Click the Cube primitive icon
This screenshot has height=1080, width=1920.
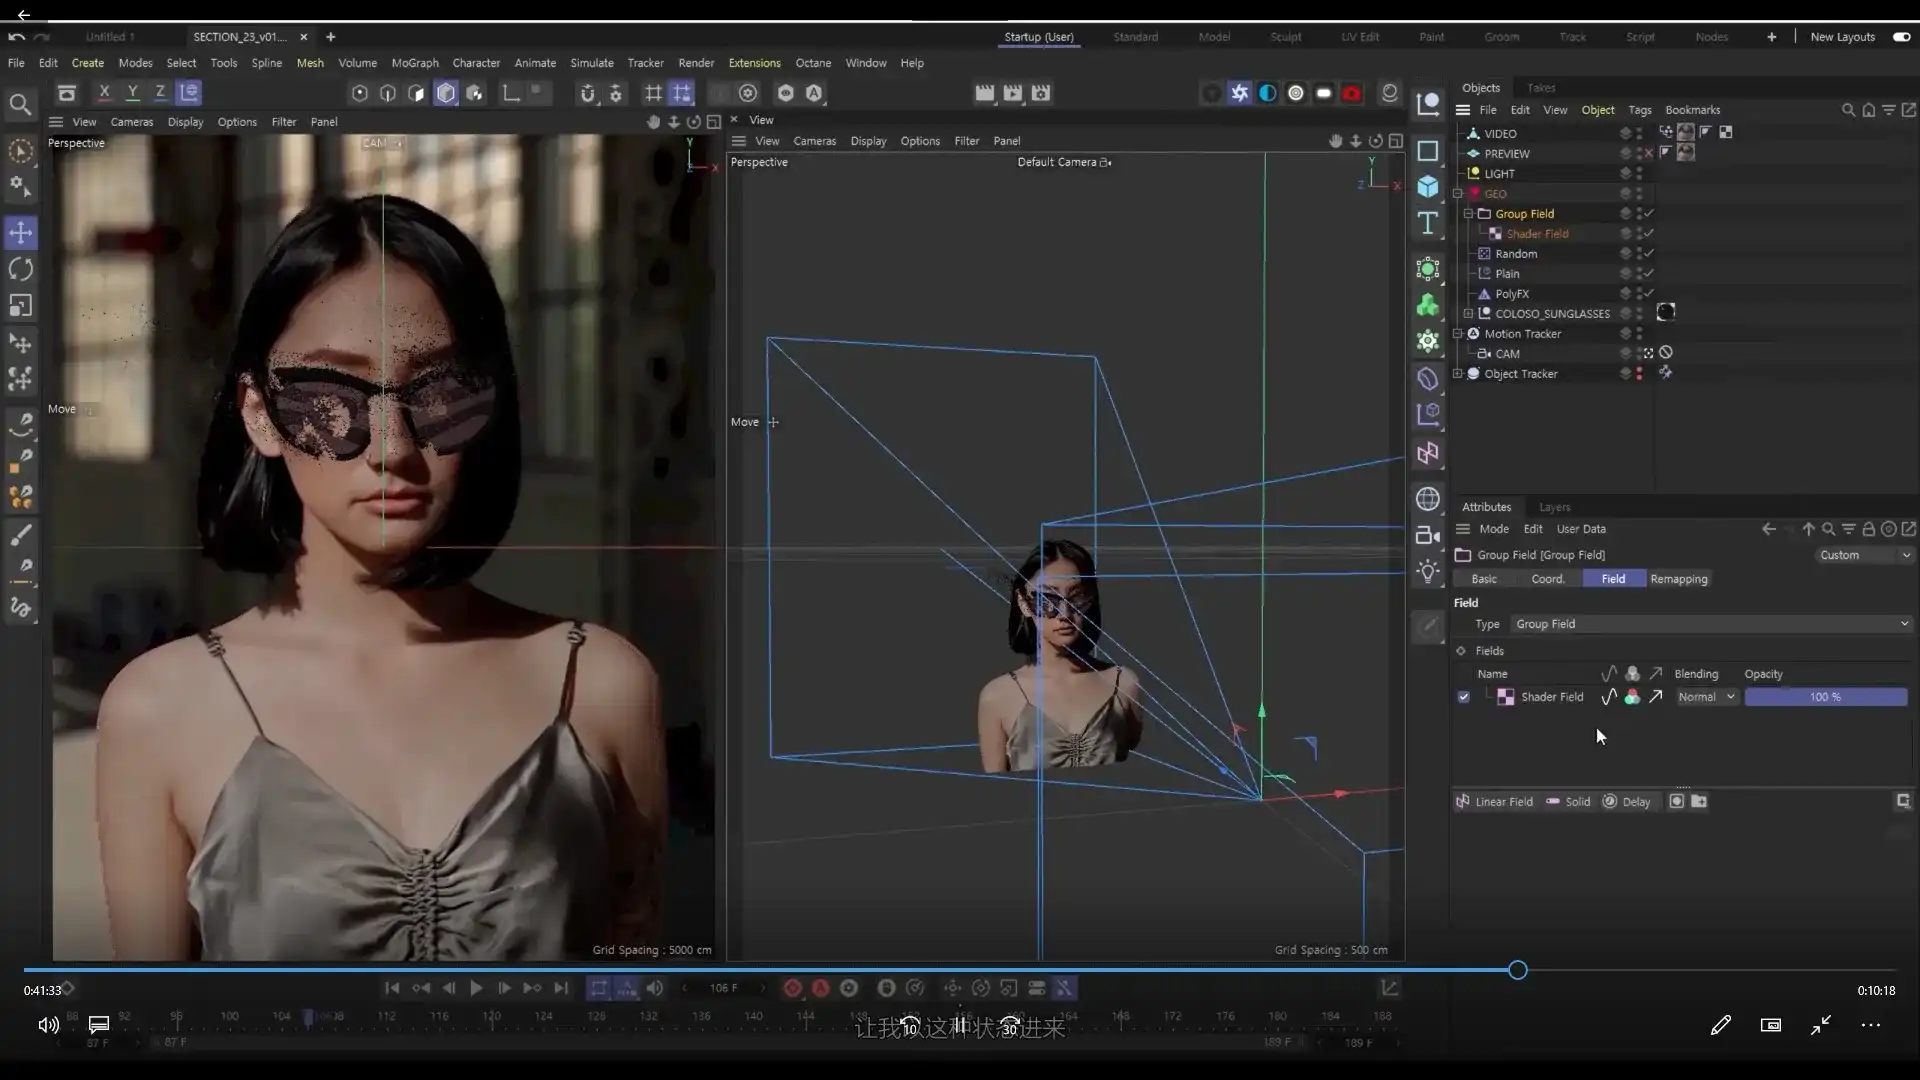coord(1428,187)
